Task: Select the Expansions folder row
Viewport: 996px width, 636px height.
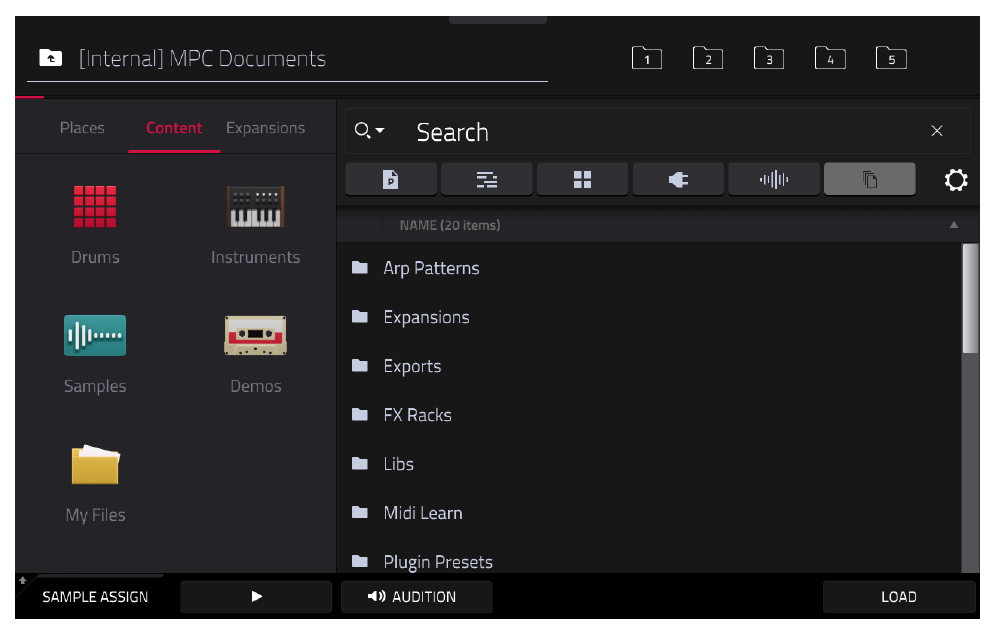Action: pyautogui.click(x=649, y=316)
